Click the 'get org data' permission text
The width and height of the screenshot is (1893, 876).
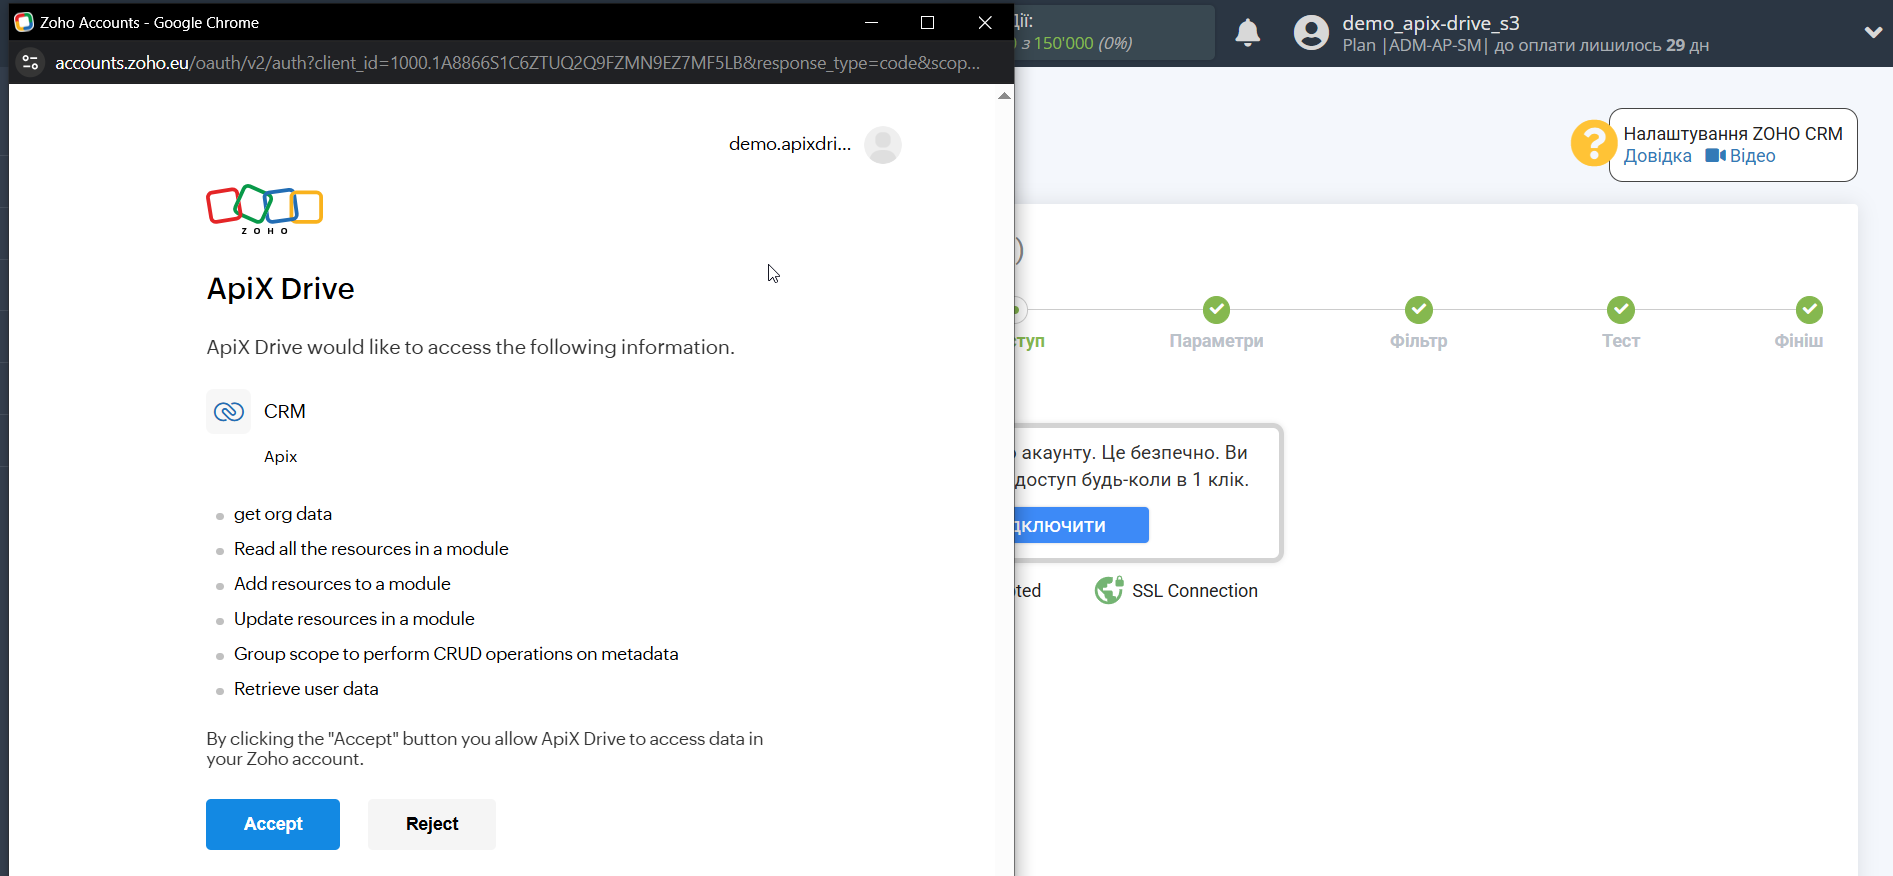[283, 514]
